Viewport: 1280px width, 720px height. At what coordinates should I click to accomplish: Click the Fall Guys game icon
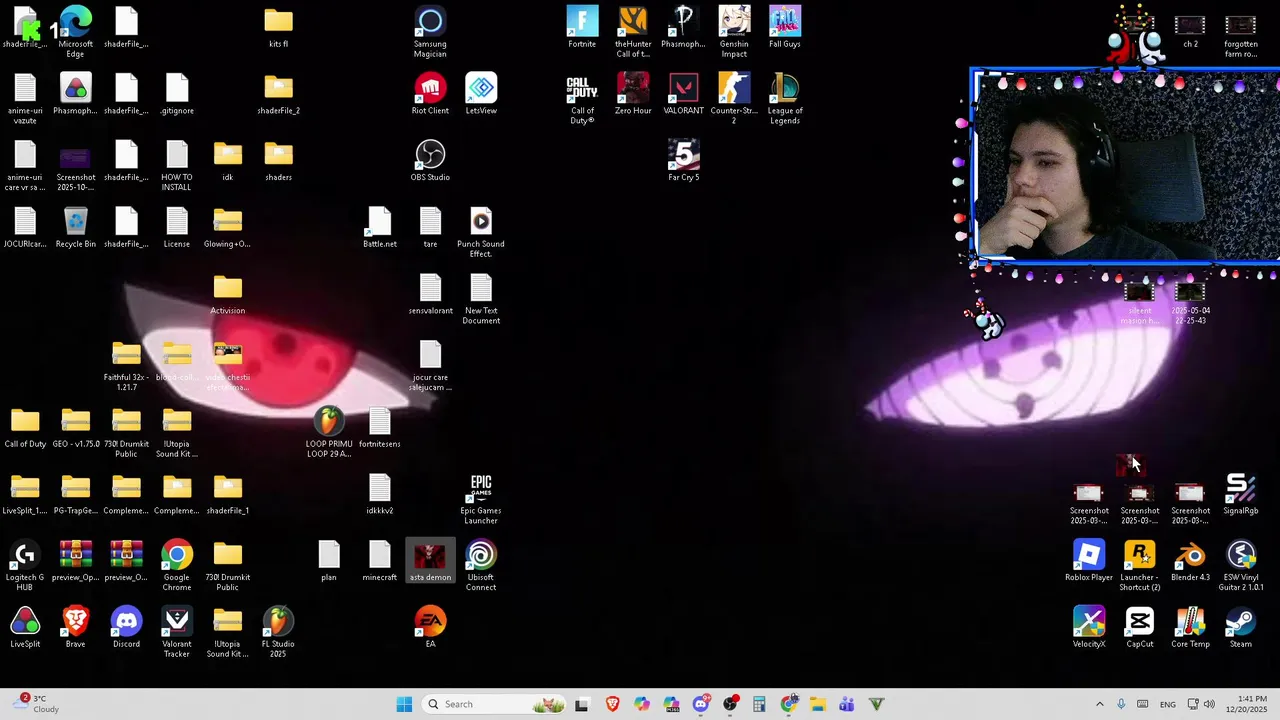pos(785,27)
